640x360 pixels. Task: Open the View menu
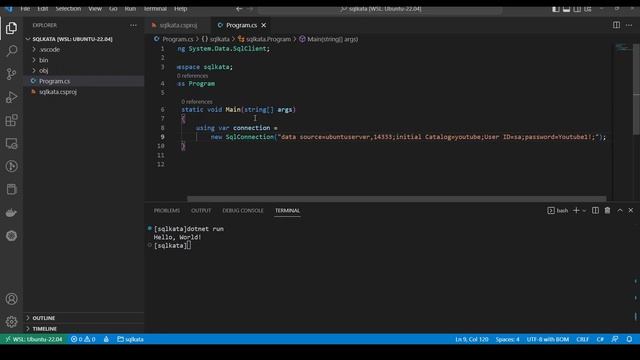coord(95,9)
